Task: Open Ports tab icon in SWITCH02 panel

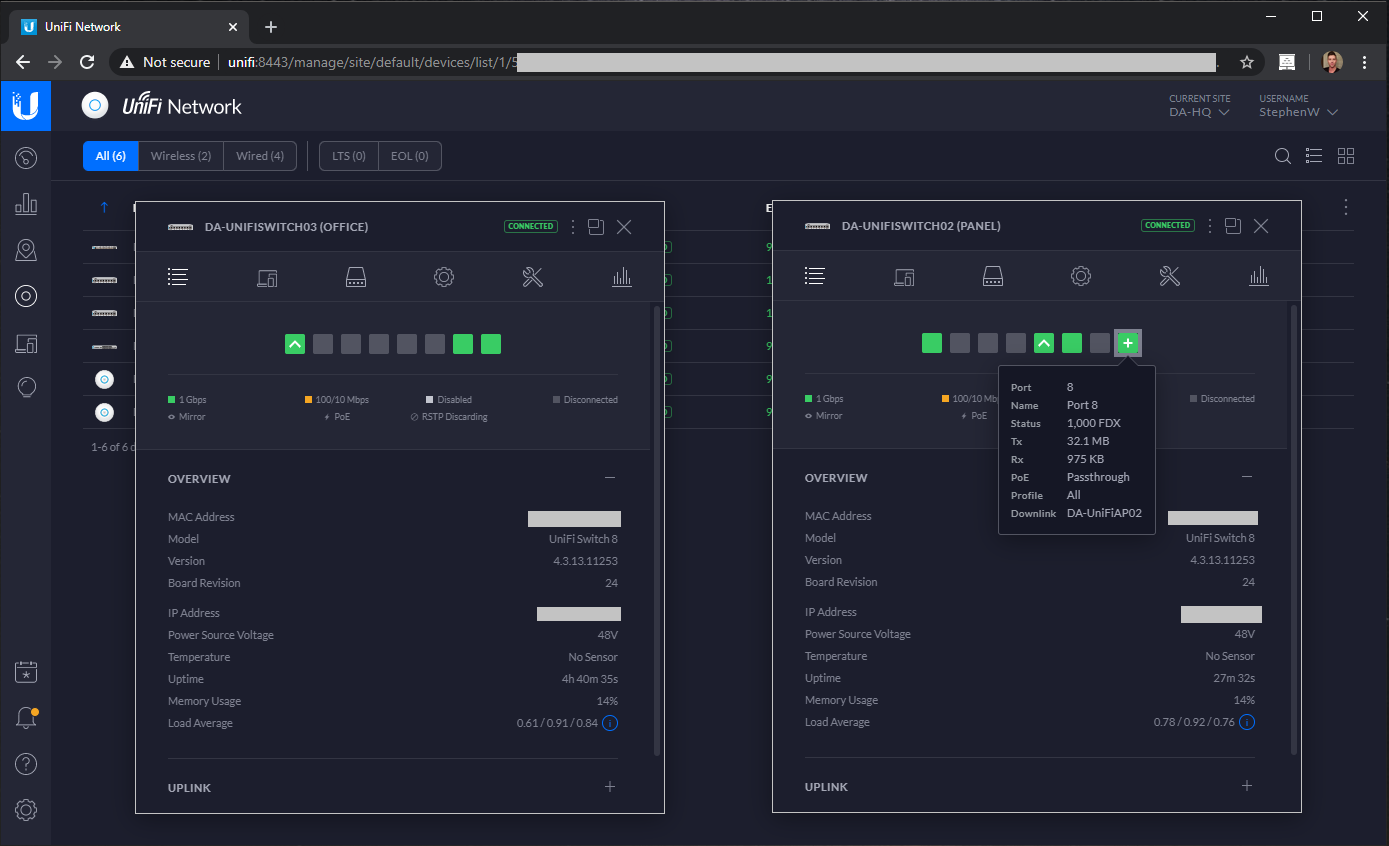Action: tap(992, 277)
